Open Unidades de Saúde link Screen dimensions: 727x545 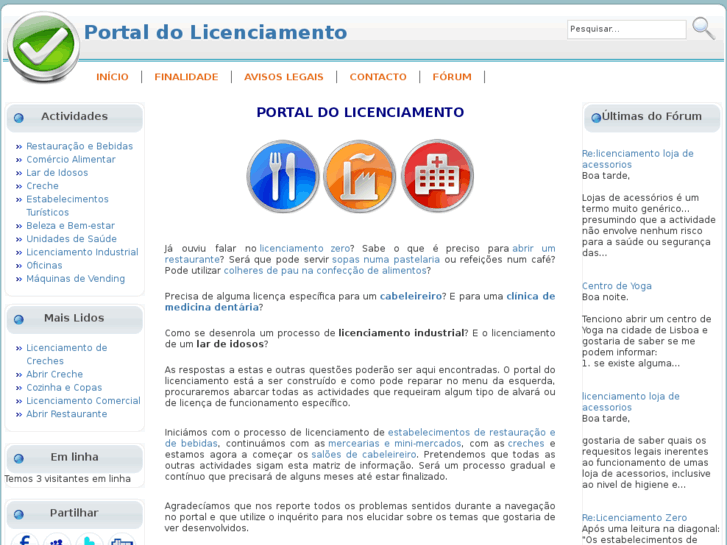click(x=71, y=239)
